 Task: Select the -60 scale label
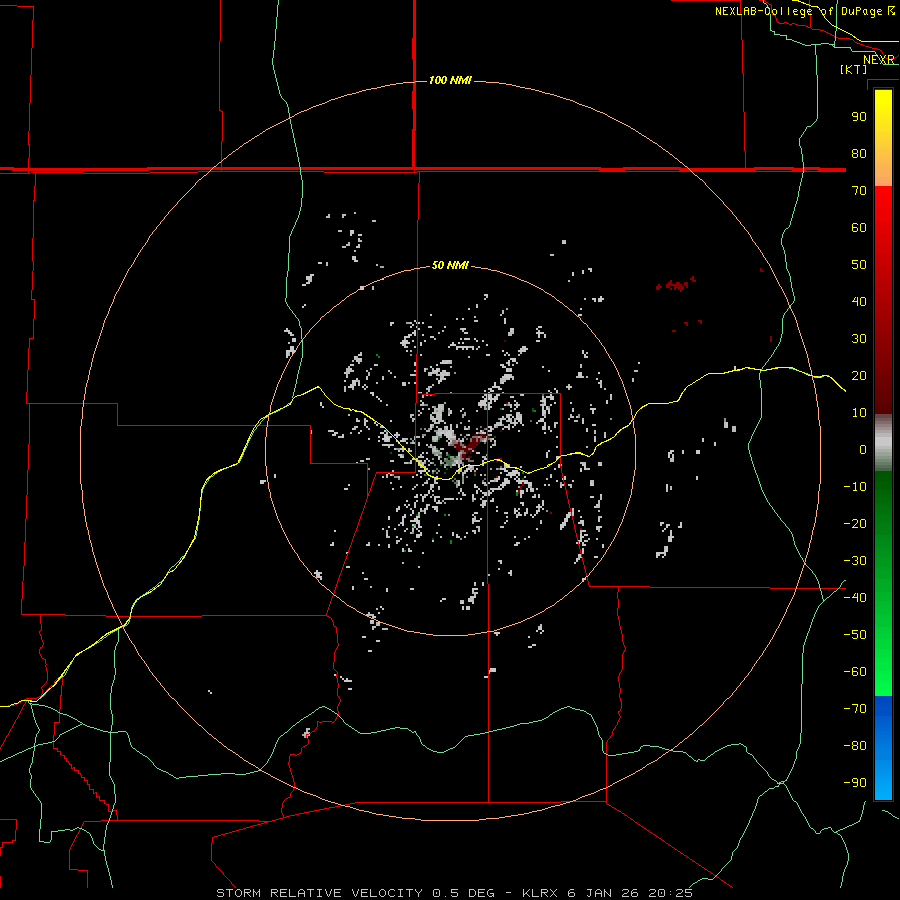[855, 672]
